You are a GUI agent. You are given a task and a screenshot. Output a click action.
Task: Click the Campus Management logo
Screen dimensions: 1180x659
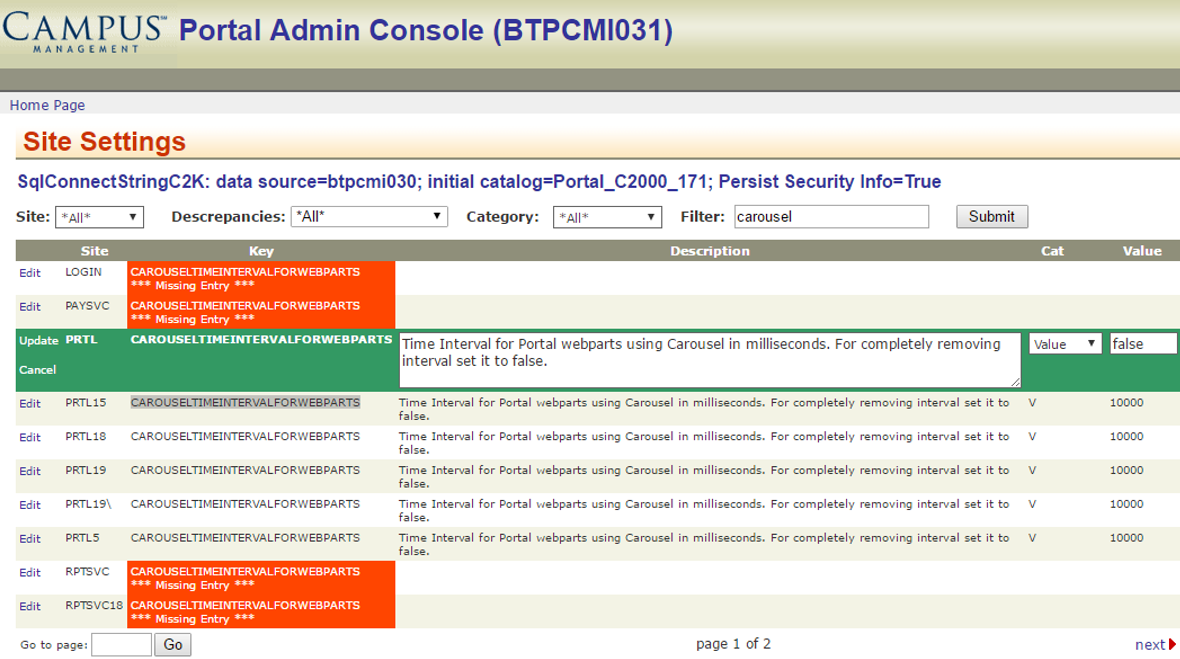[85, 31]
